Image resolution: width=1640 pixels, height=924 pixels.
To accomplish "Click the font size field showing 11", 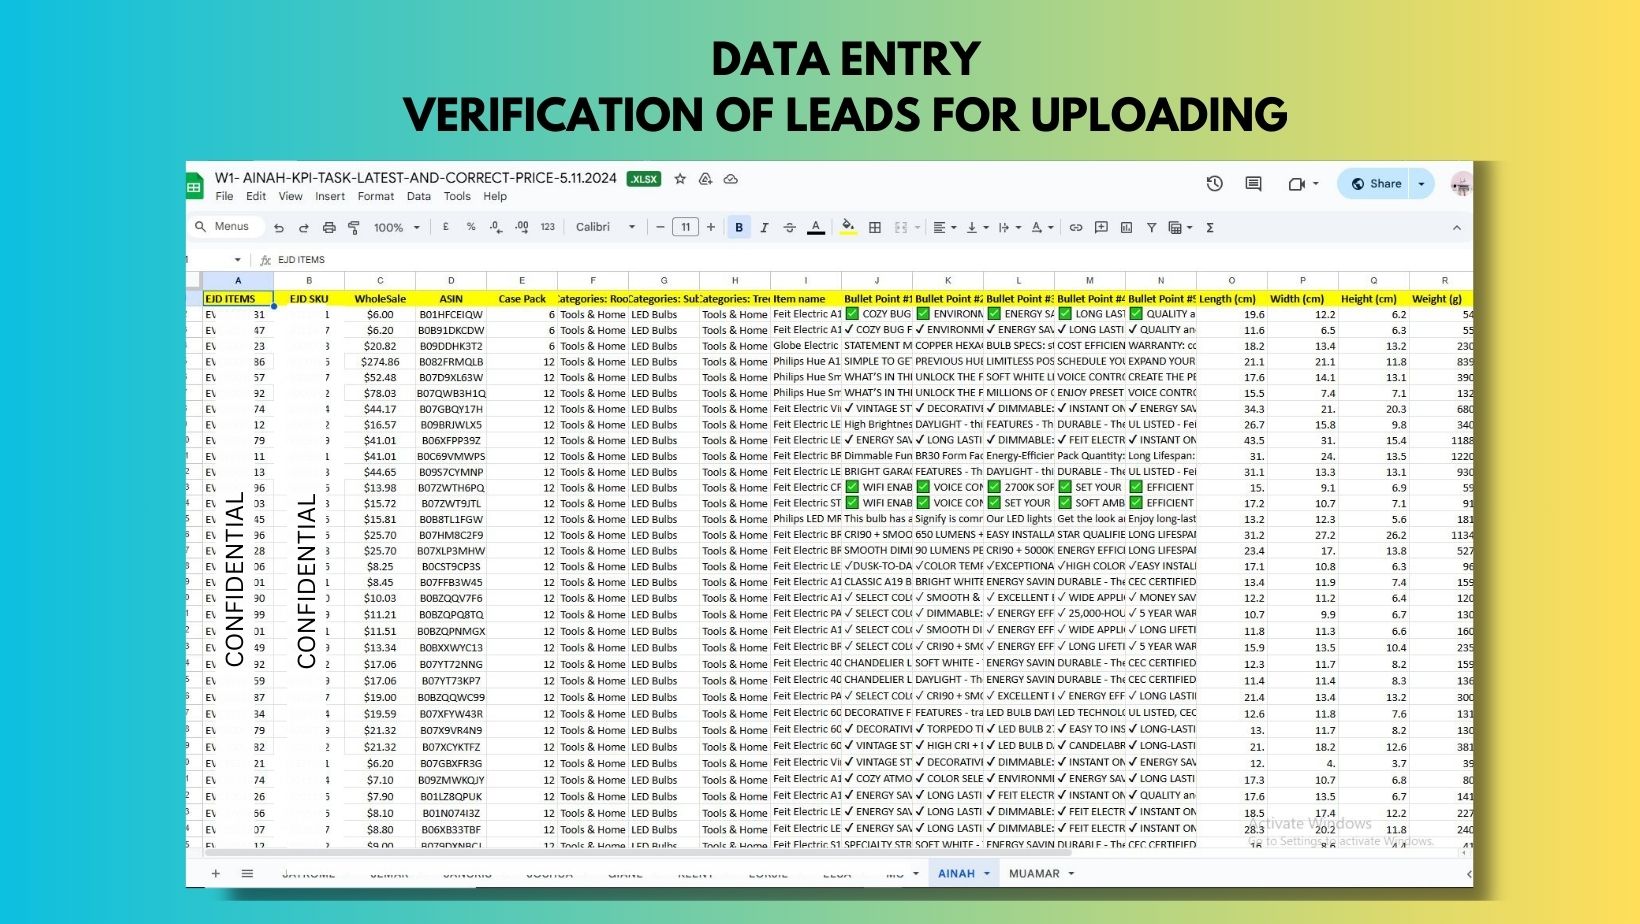I will 685,227.
